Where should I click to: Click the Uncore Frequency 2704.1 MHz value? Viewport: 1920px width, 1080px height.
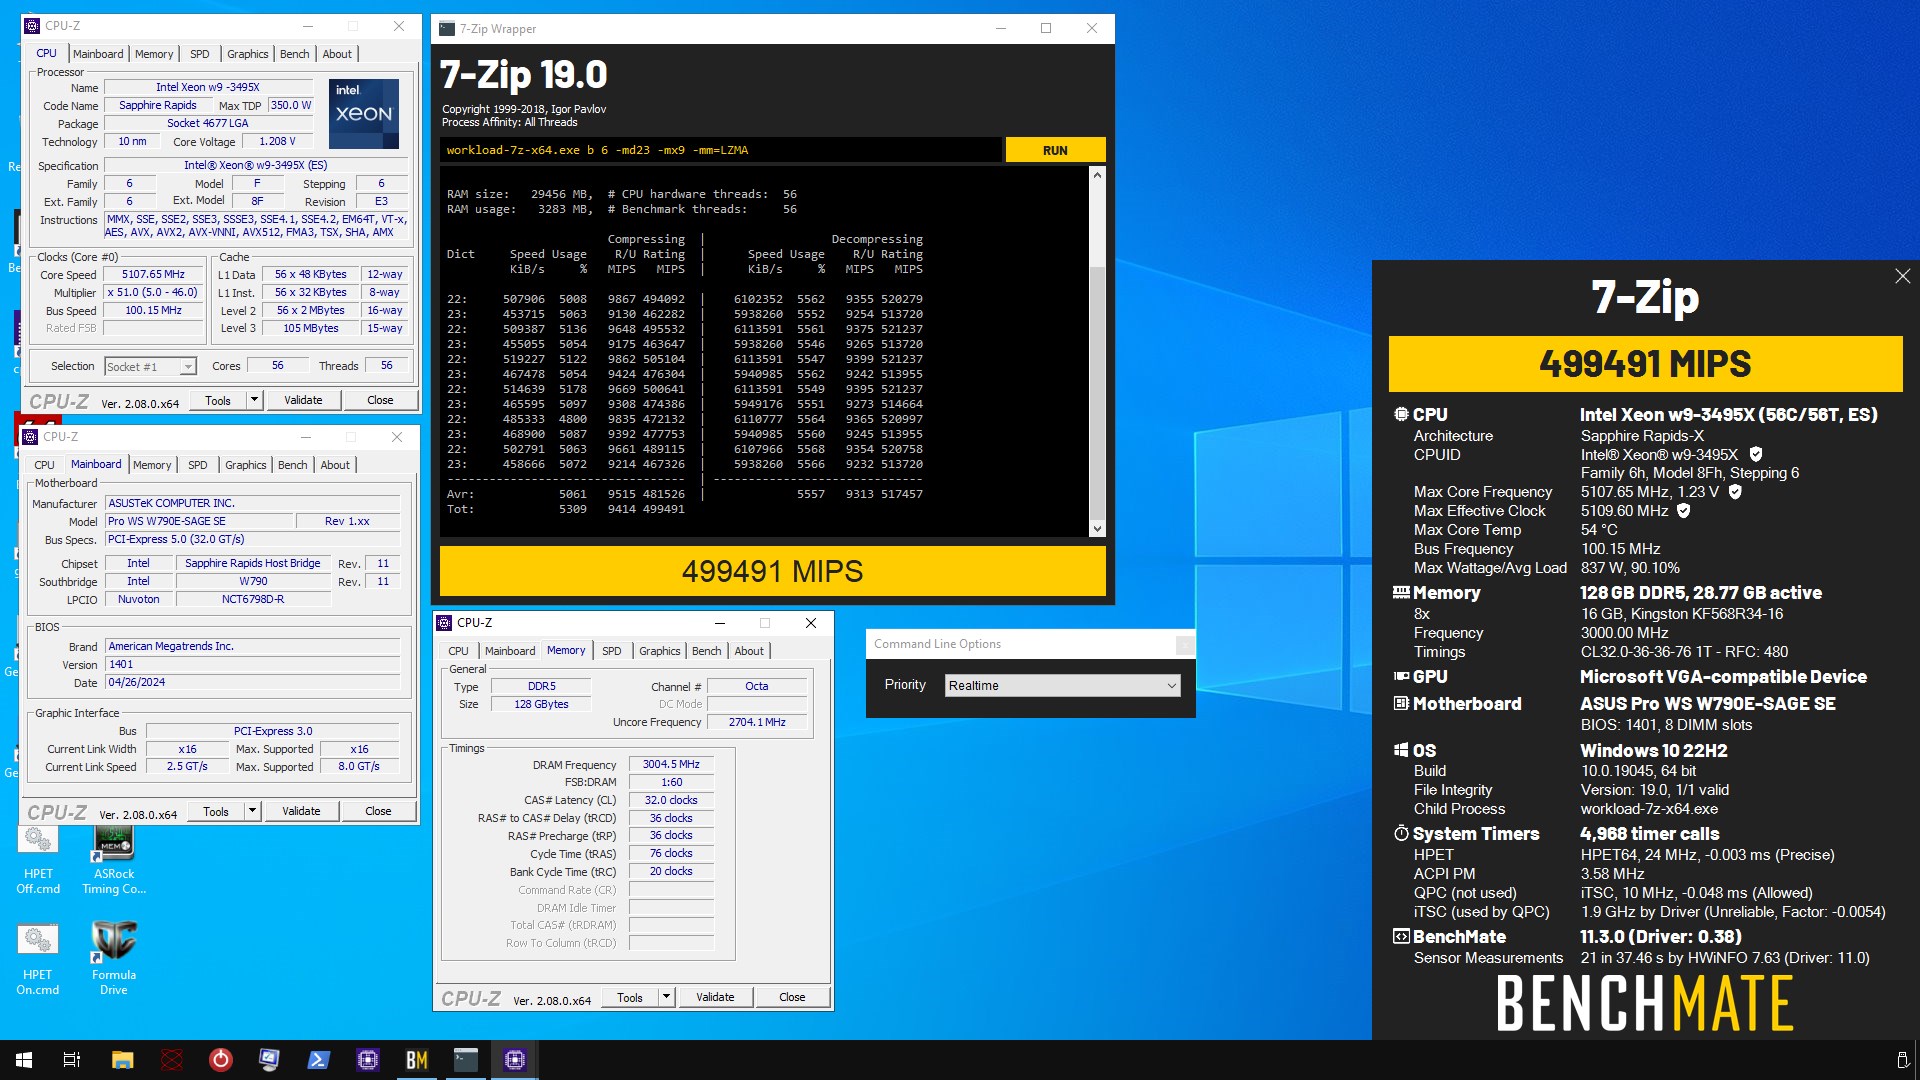coord(757,722)
